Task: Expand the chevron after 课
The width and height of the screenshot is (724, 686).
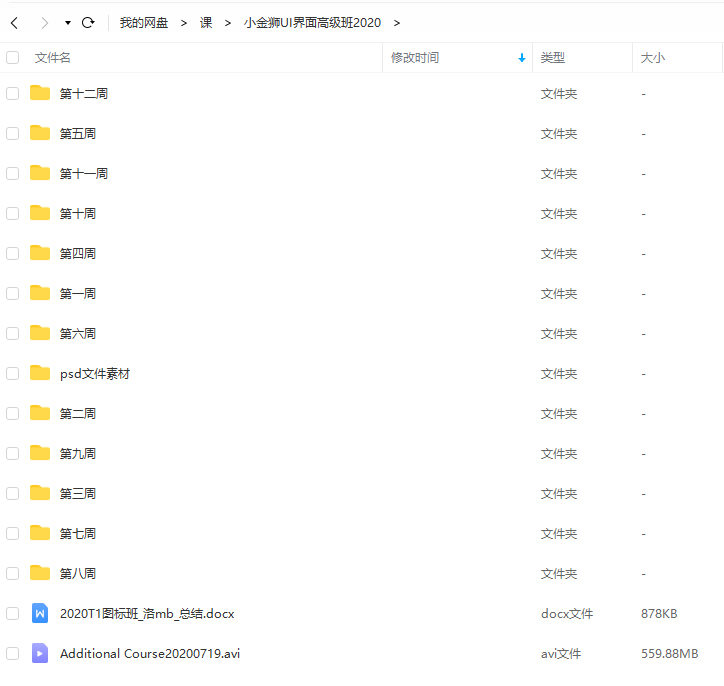Action: click(x=228, y=23)
